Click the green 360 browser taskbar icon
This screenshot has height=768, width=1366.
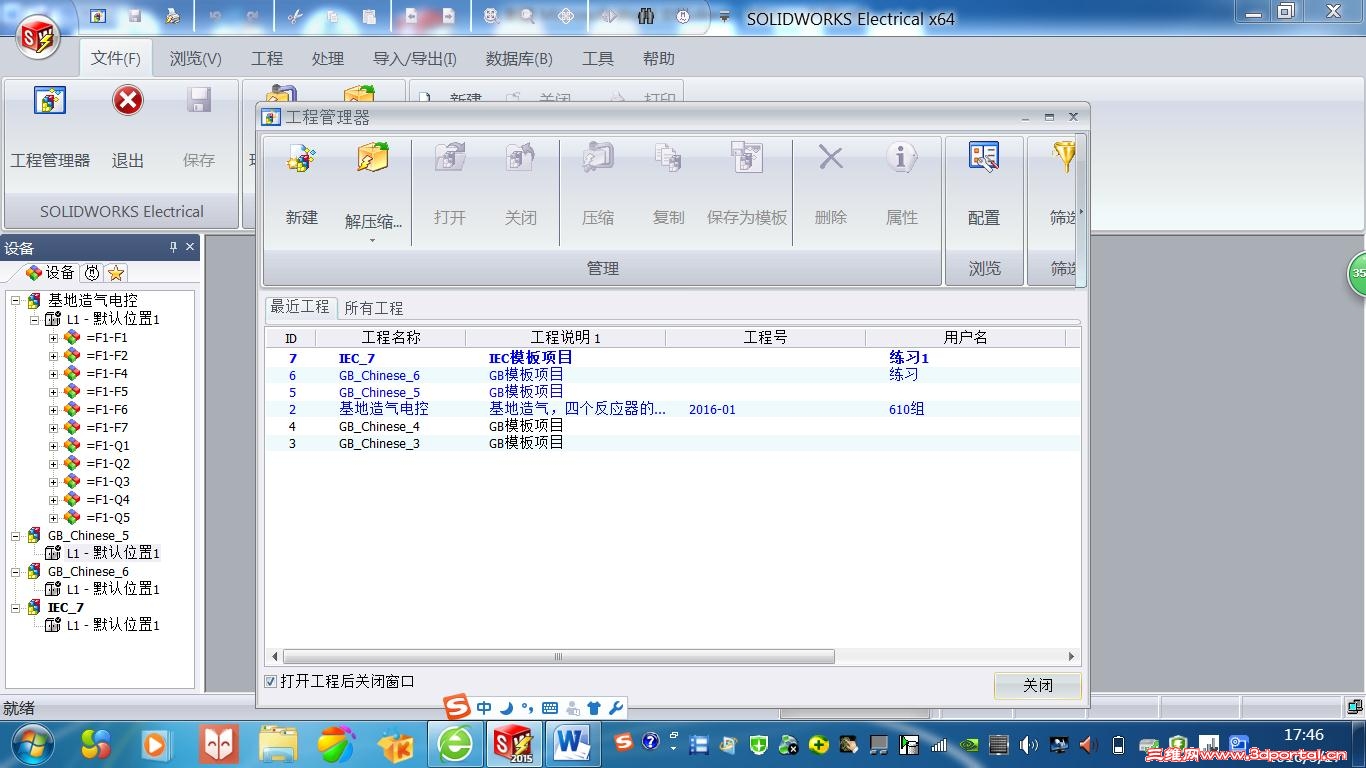(x=456, y=744)
